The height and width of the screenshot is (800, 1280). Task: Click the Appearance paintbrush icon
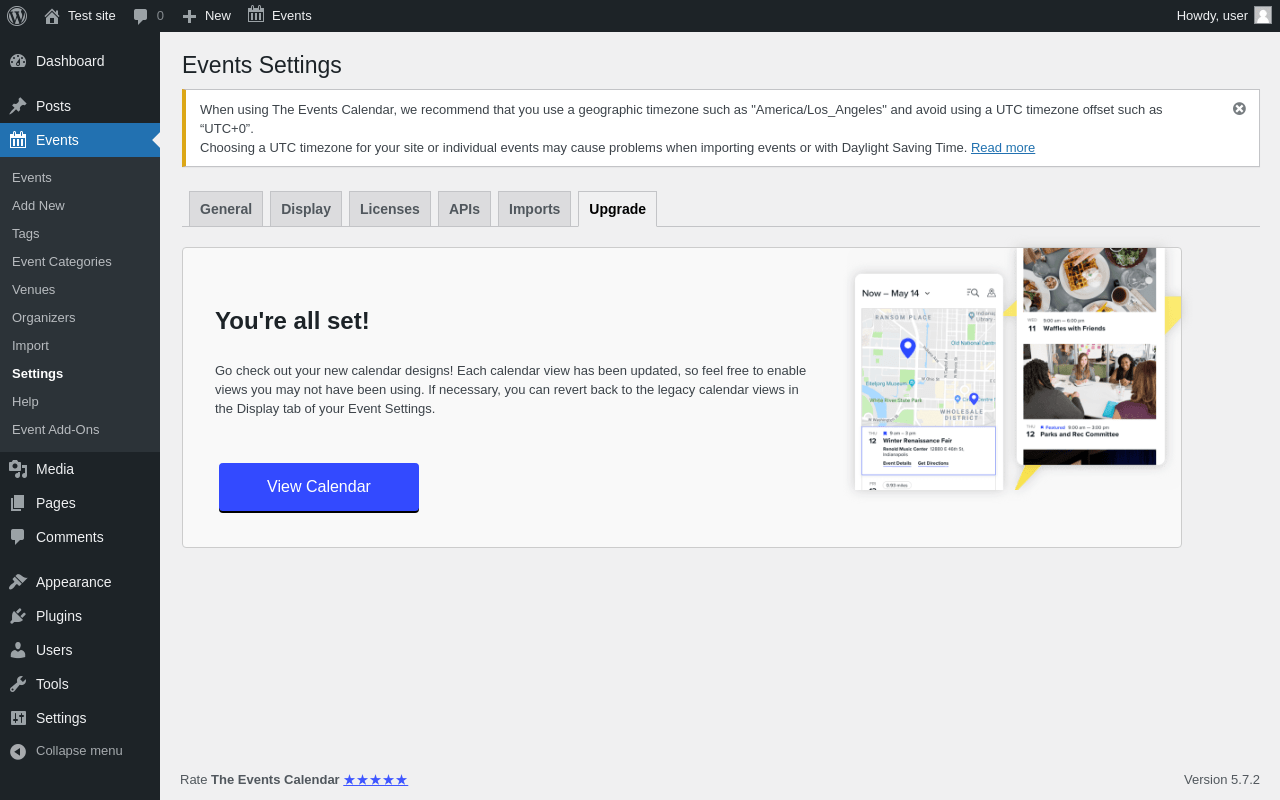[18, 582]
